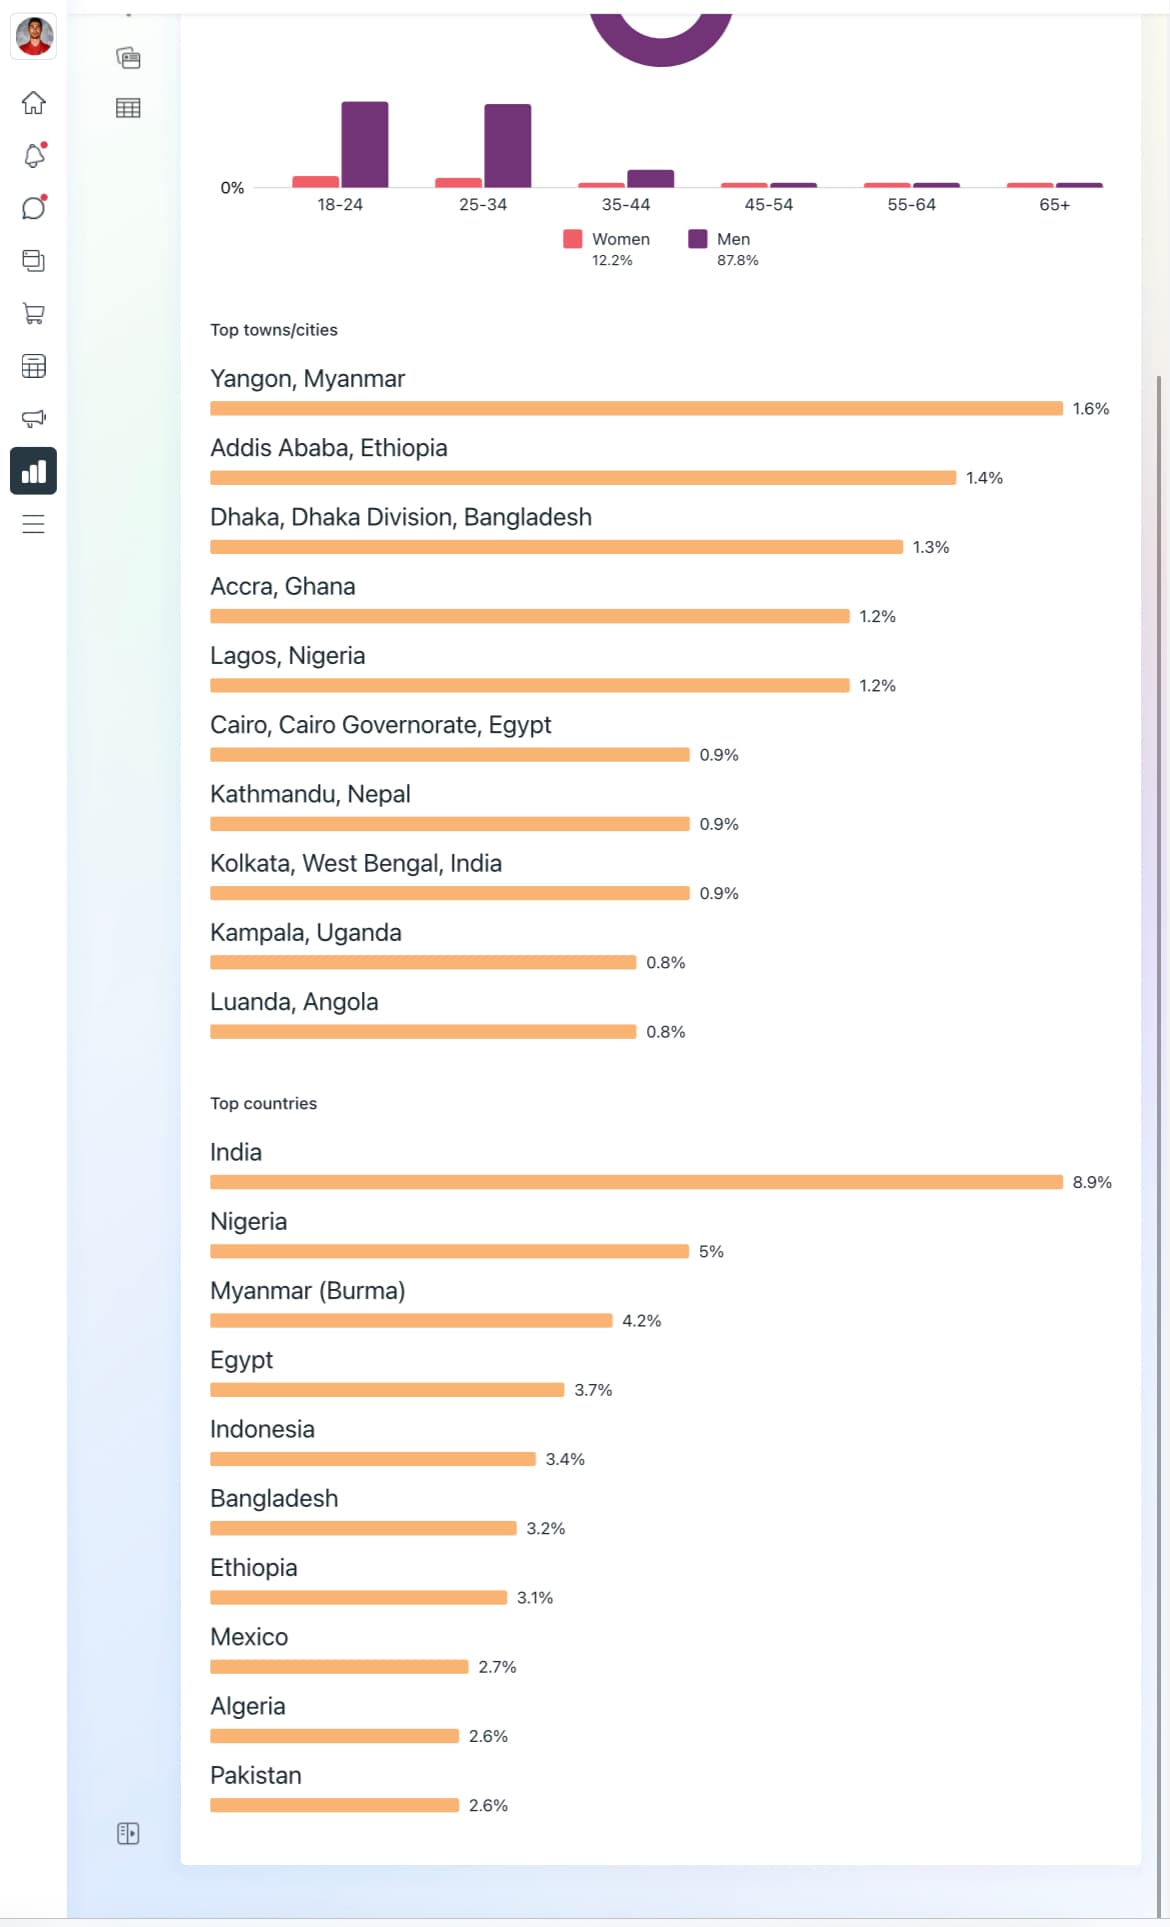Click the Yangon, Myanmar percentage bar
Screen dimensions: 1170x1927
(636, 408)
